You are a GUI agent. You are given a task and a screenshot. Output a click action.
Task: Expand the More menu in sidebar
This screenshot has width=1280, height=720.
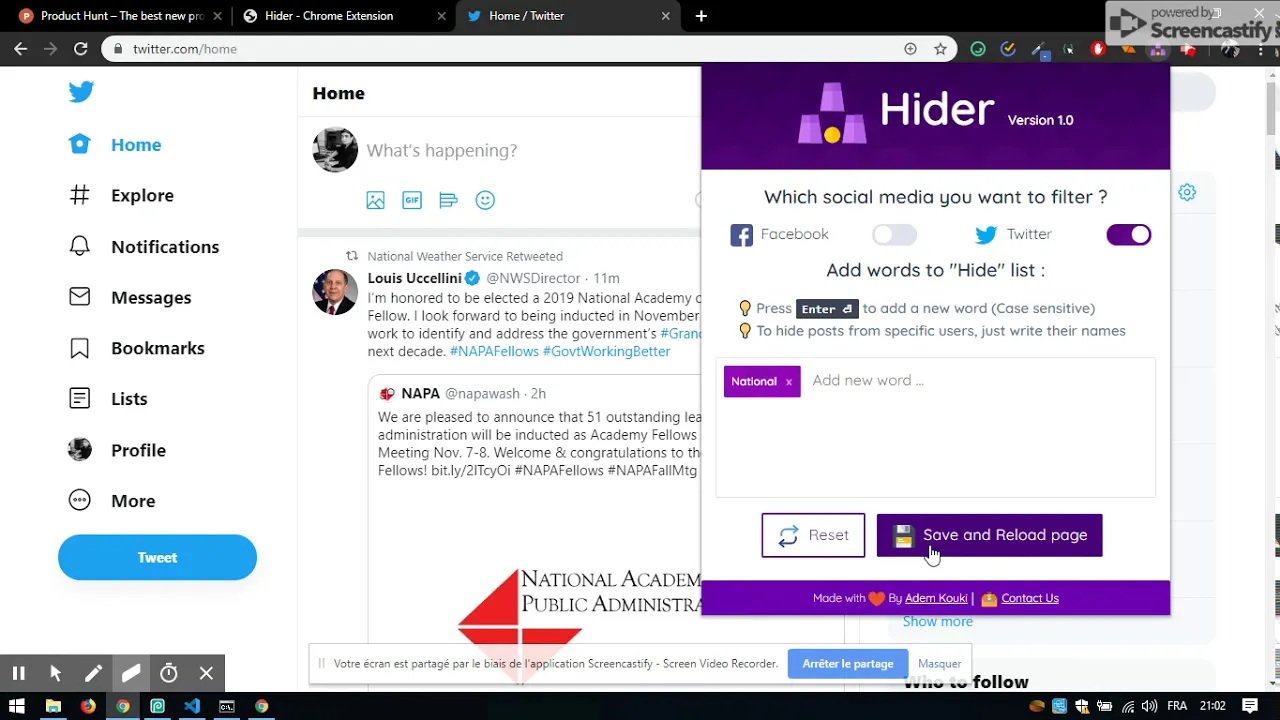[x=112, y=501]
